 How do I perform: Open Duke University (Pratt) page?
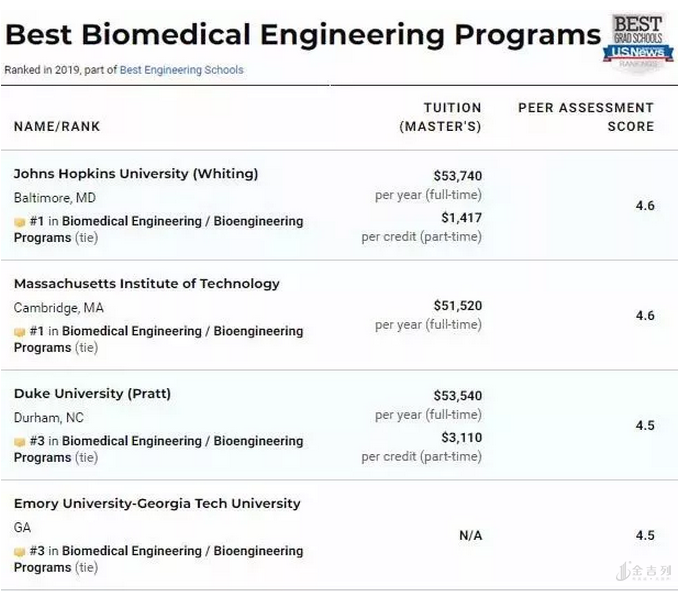click(x=92, y=394)
